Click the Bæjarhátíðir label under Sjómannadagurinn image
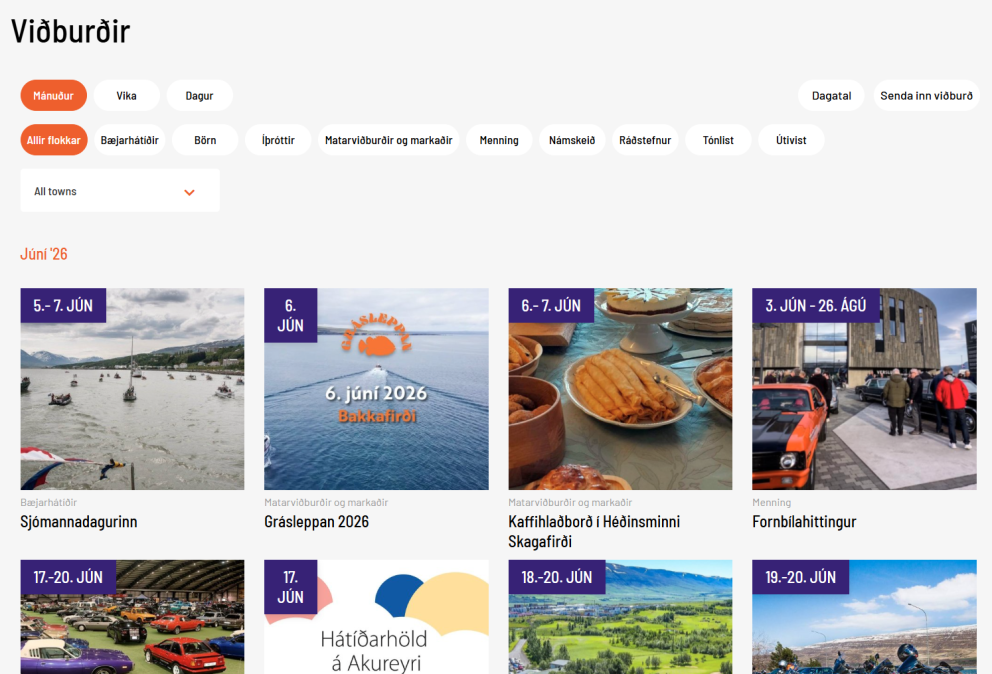 (x=49, y=502)
